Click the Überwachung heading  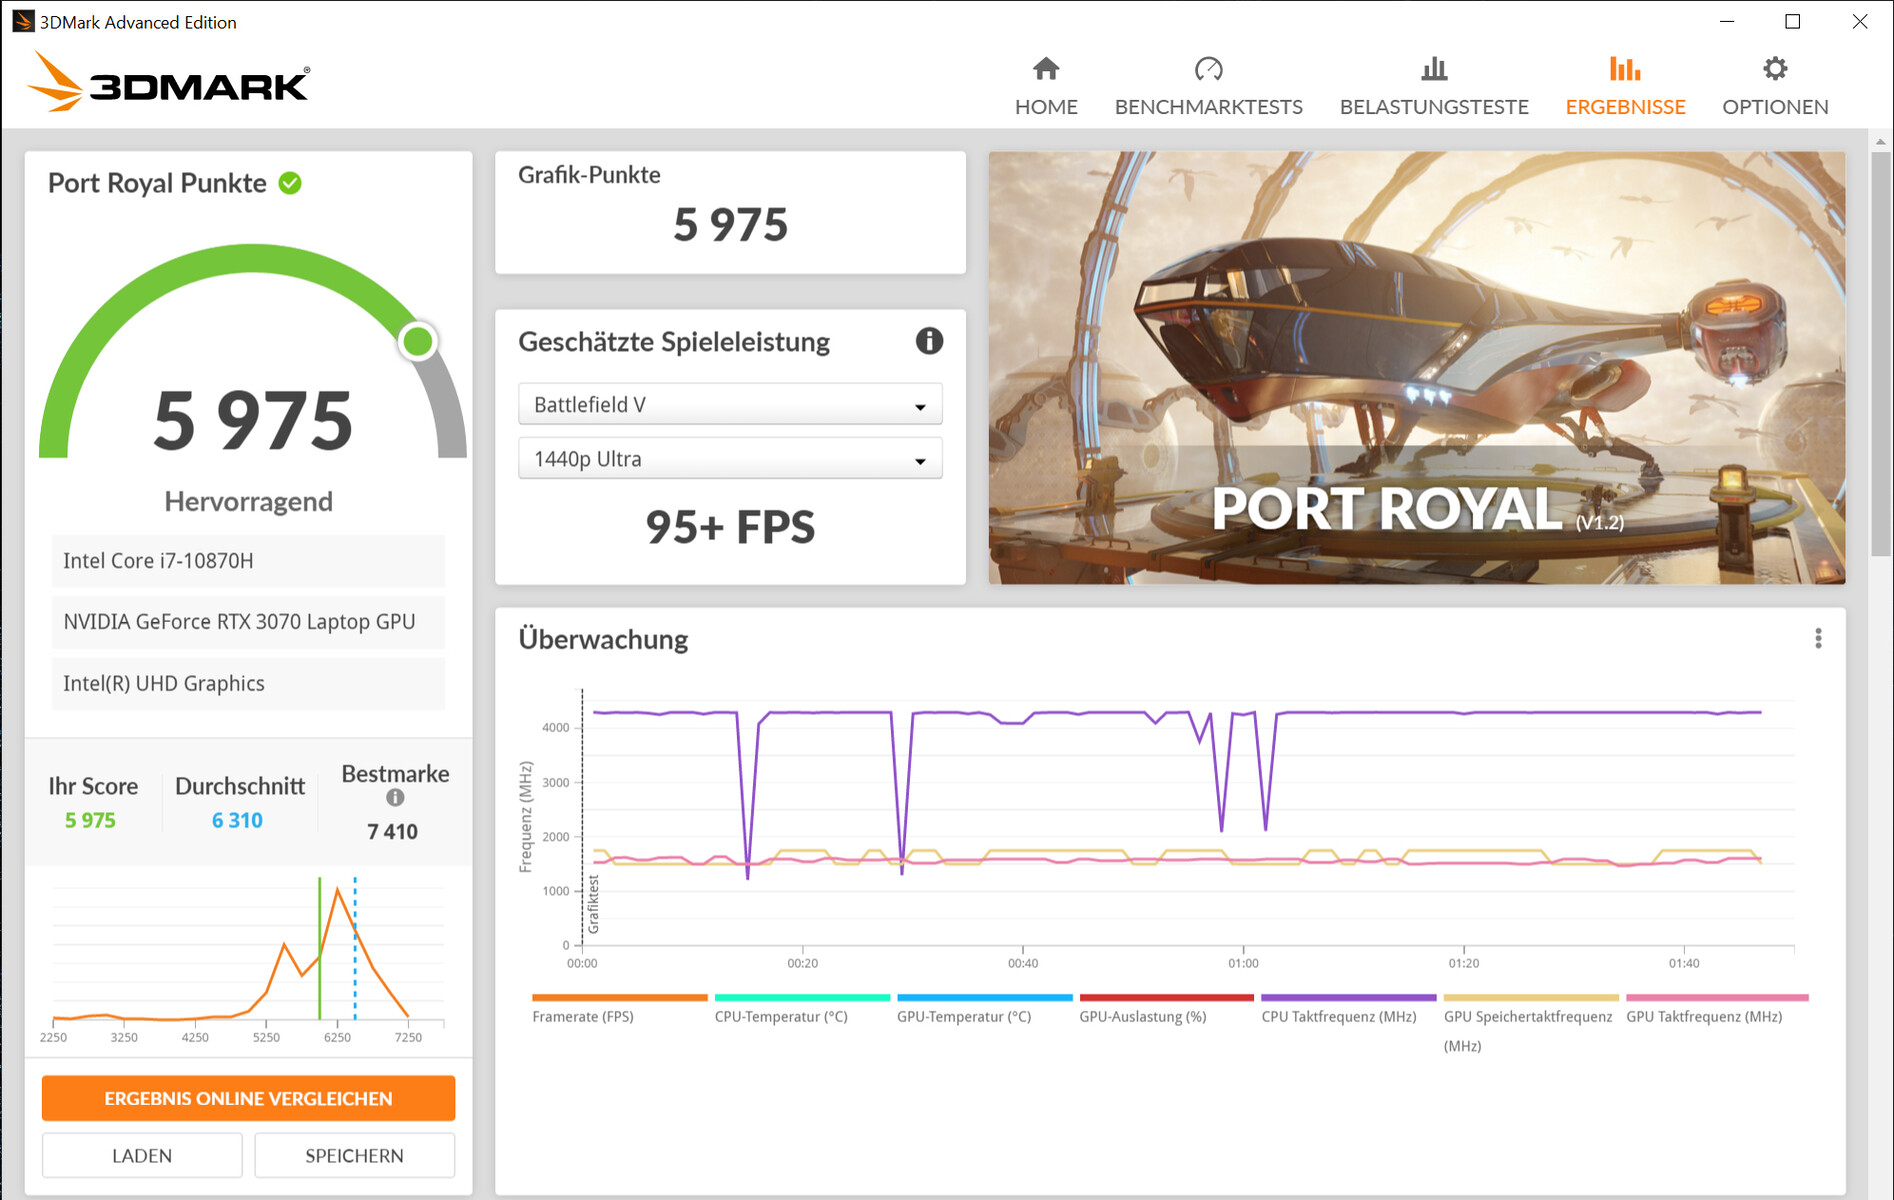point(603,639)
